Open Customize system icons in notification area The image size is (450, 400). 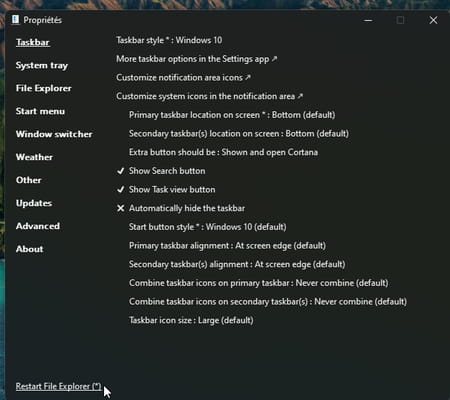click(209, 96)
